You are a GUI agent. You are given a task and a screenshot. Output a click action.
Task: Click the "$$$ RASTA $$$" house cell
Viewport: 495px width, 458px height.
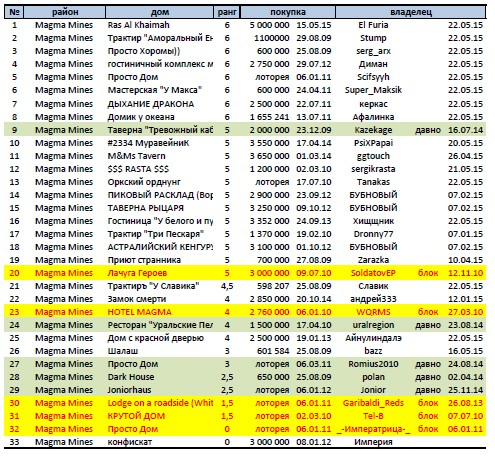tap(138, 169)
